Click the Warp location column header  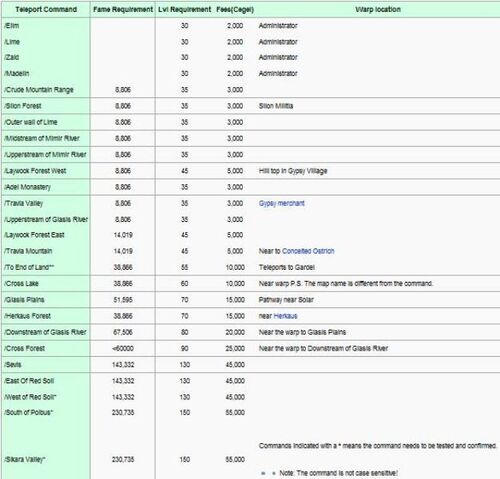(378, 9)
